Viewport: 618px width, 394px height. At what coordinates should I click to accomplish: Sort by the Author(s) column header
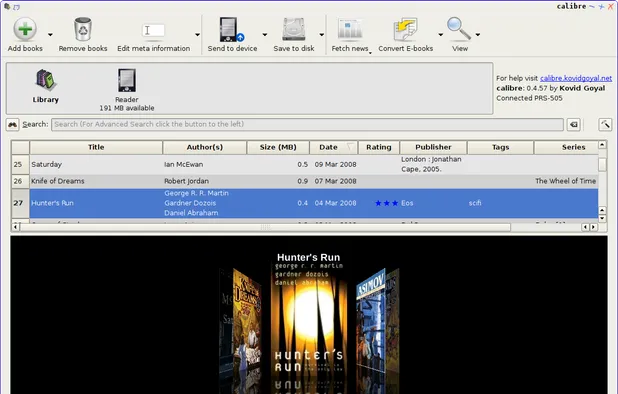[205, 147]
